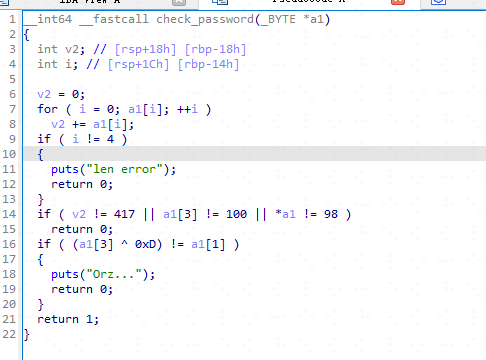Click the closing brace on line 20
486x360 pixels.
coord(40,304)
